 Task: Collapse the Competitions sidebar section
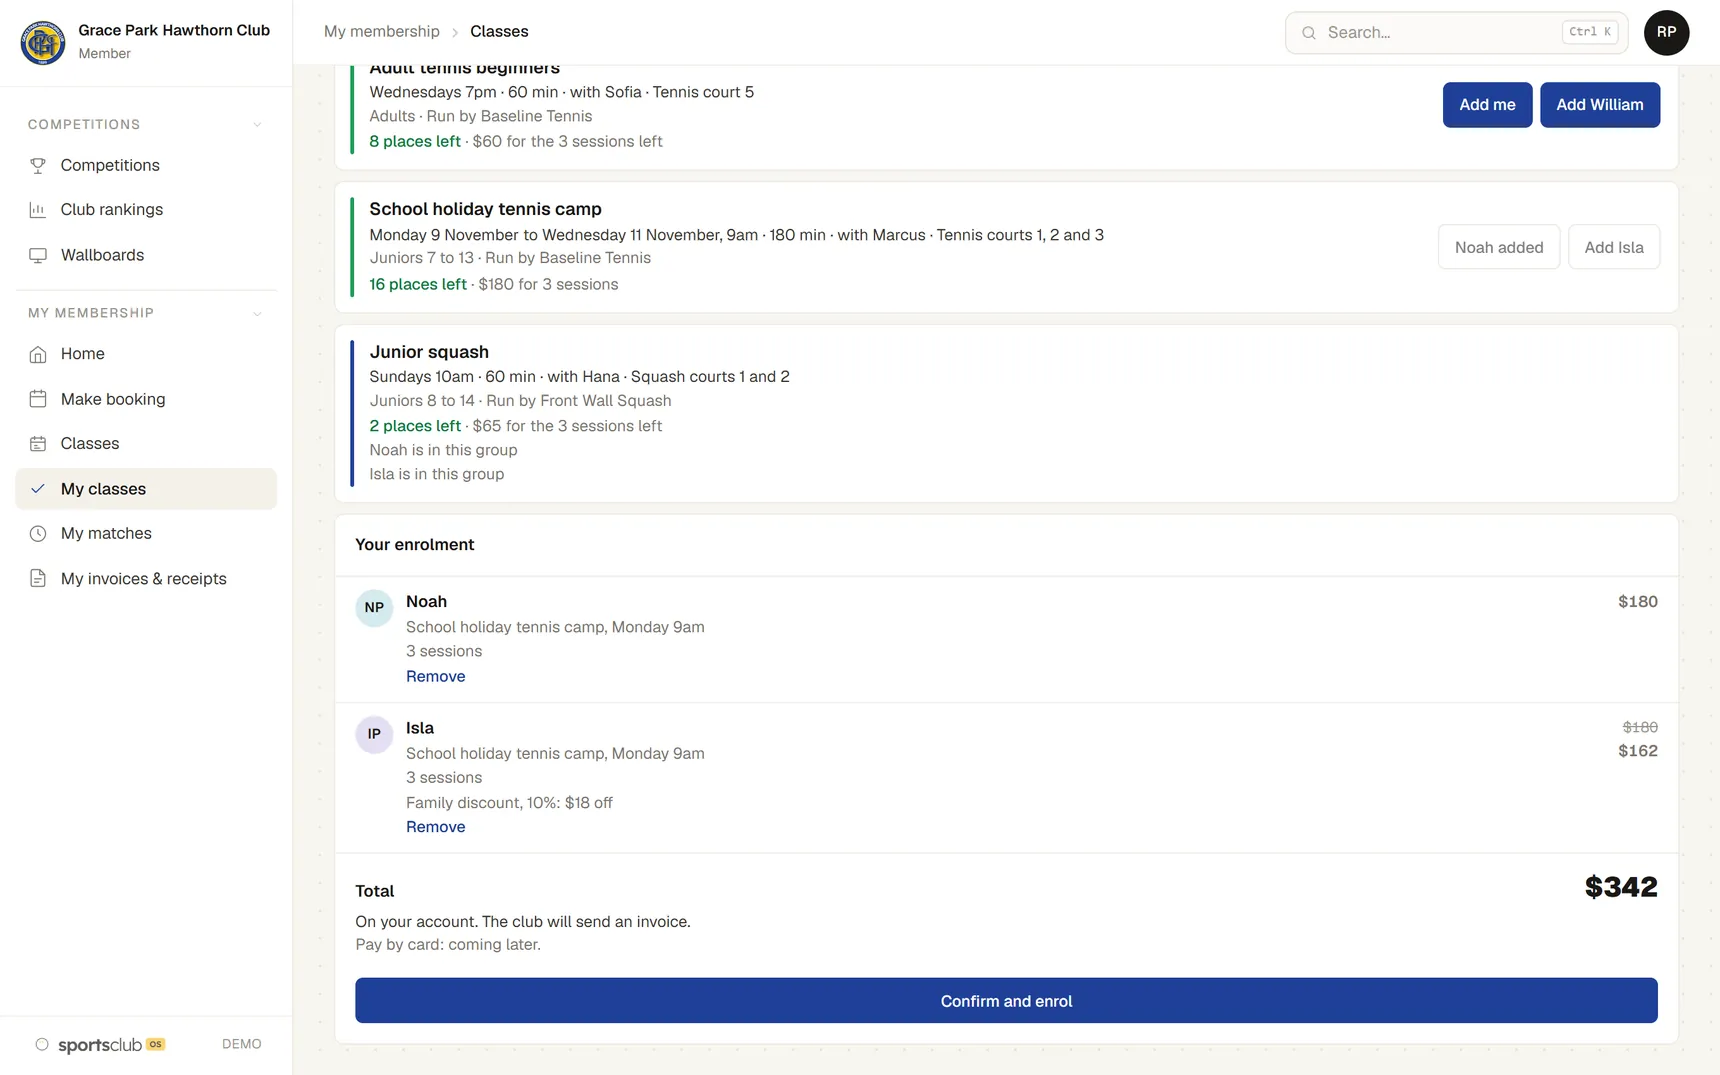pos(257,125)
